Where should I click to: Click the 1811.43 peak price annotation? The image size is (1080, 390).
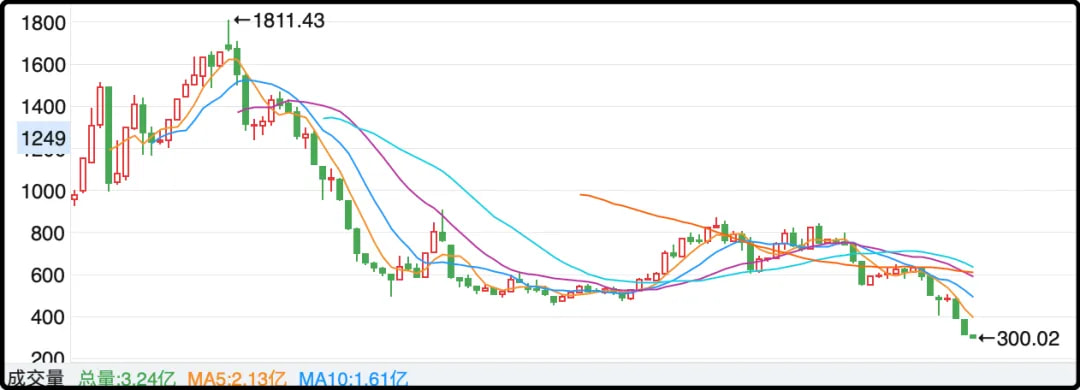(x=279, y=21)
